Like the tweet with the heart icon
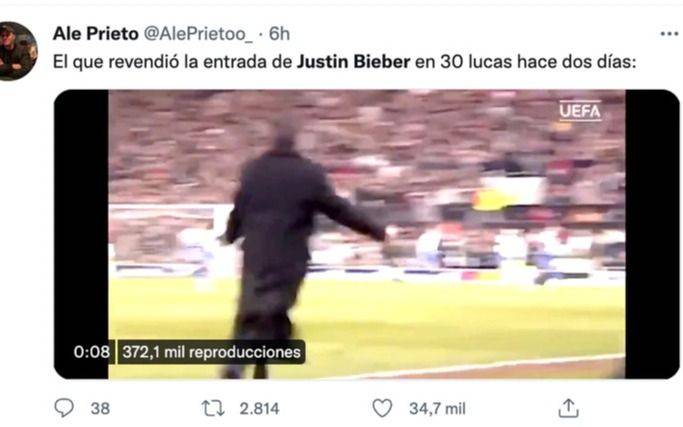Viewport: 683px width, 427px height. [382, 408]
